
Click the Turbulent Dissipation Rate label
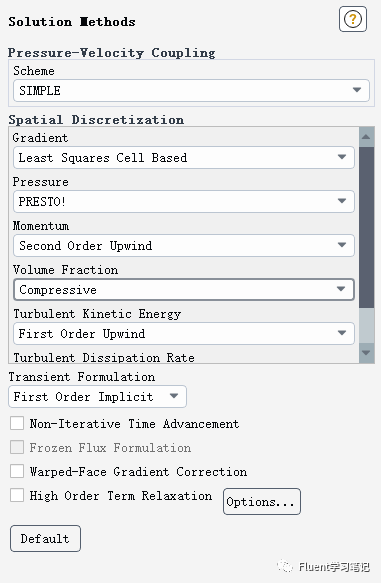(x=104, y=358)
